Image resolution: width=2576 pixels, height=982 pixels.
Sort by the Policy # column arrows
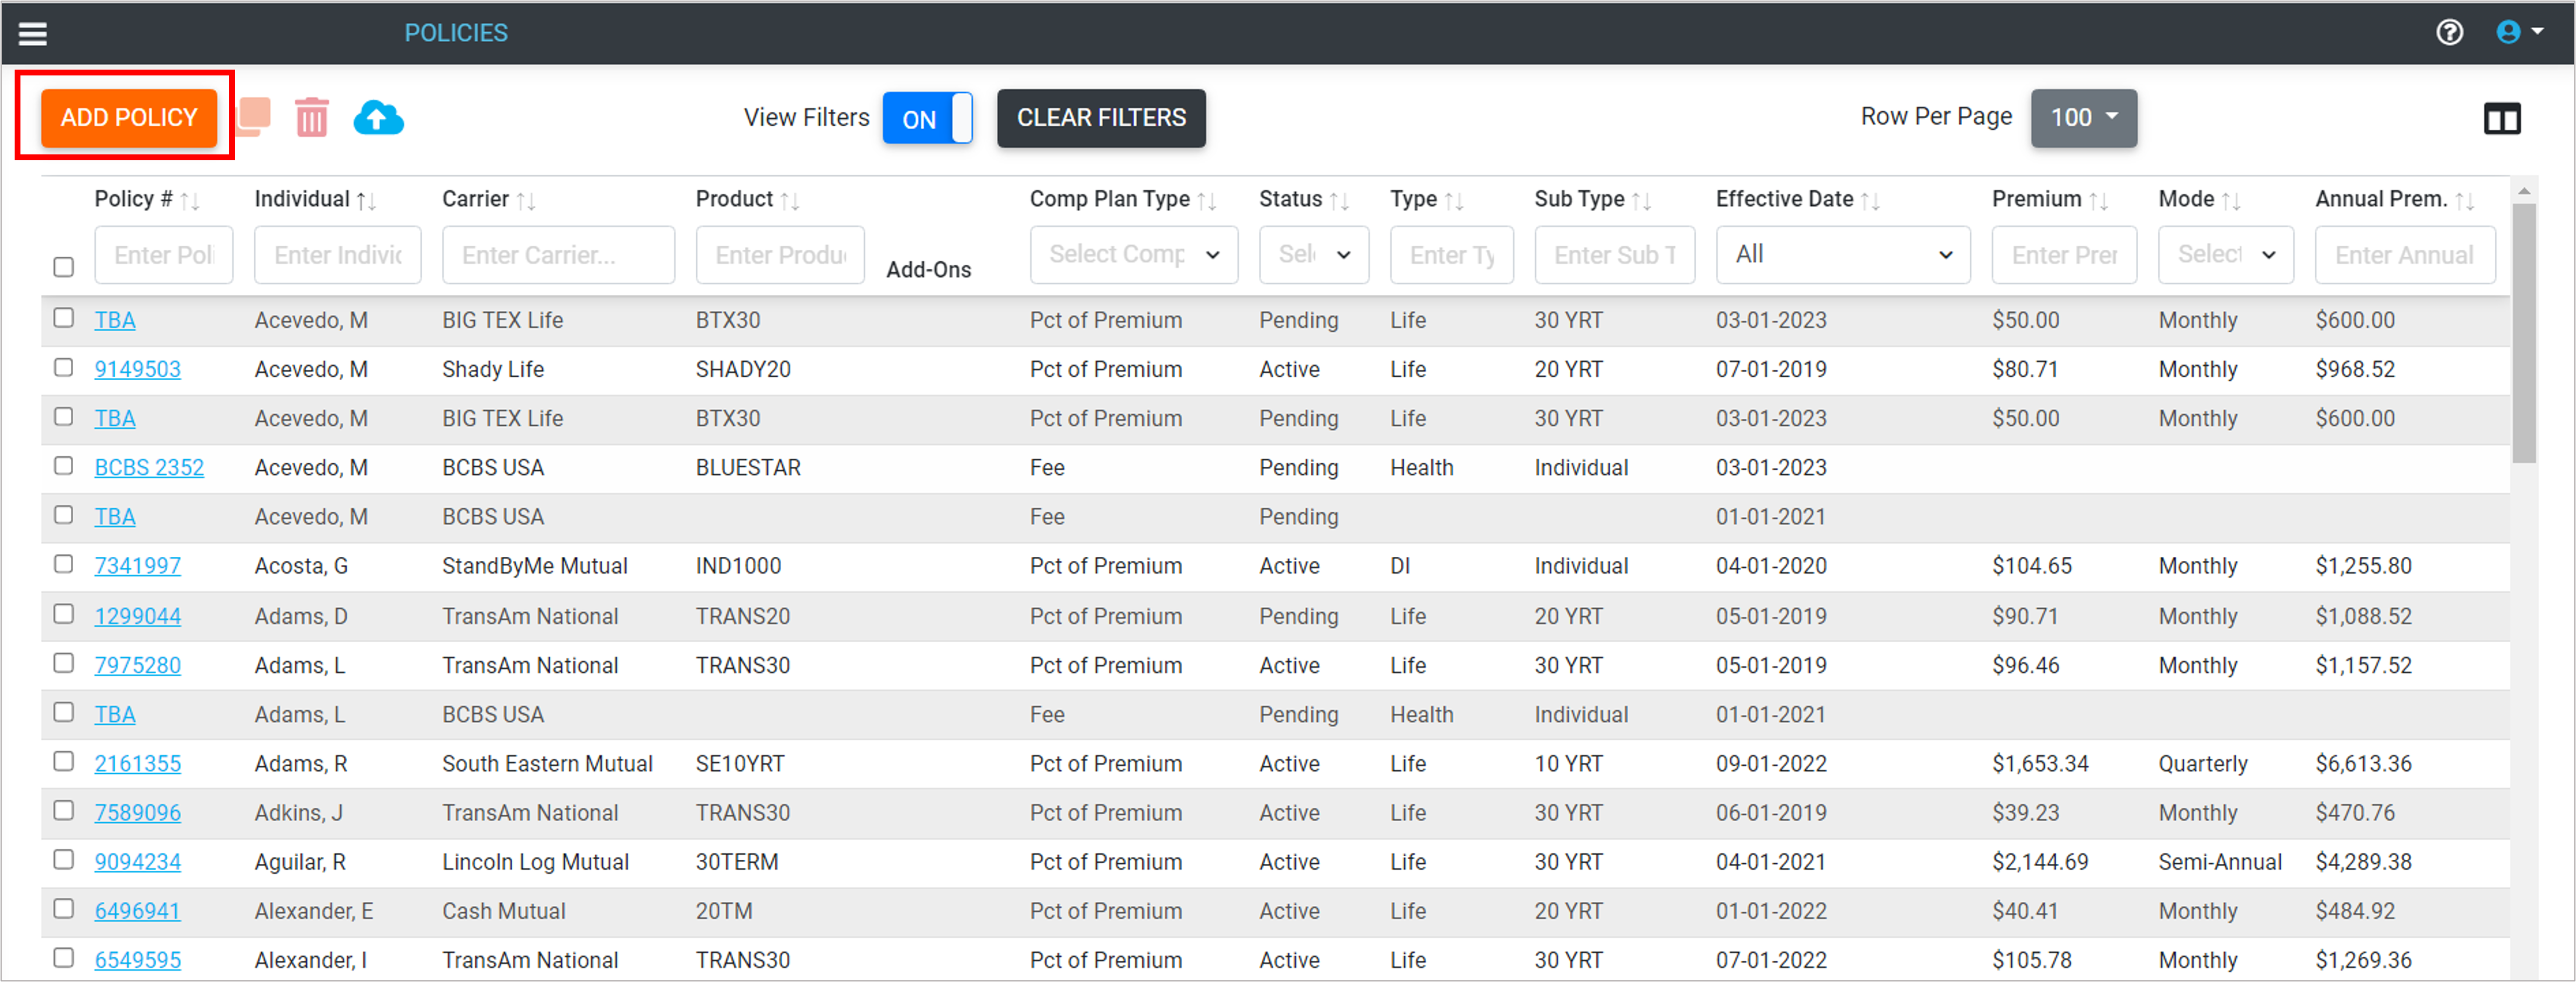pyautogui.click(x=190, y=201)
